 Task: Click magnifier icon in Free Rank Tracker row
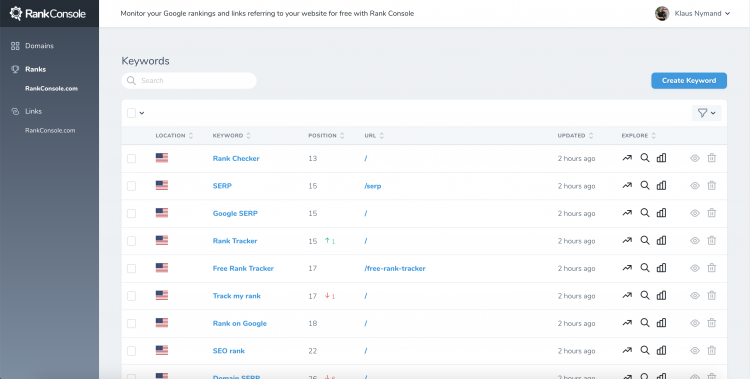tap(645, 268)
